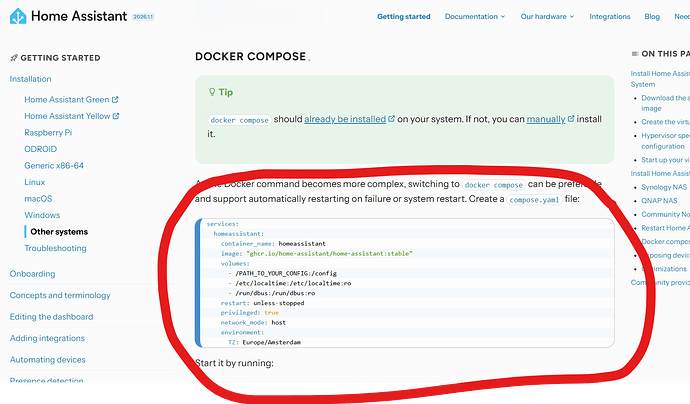This screenshot has height=404, width=690.
Task: Go to Blog in the top navigation
Action: tap(652, 17)
